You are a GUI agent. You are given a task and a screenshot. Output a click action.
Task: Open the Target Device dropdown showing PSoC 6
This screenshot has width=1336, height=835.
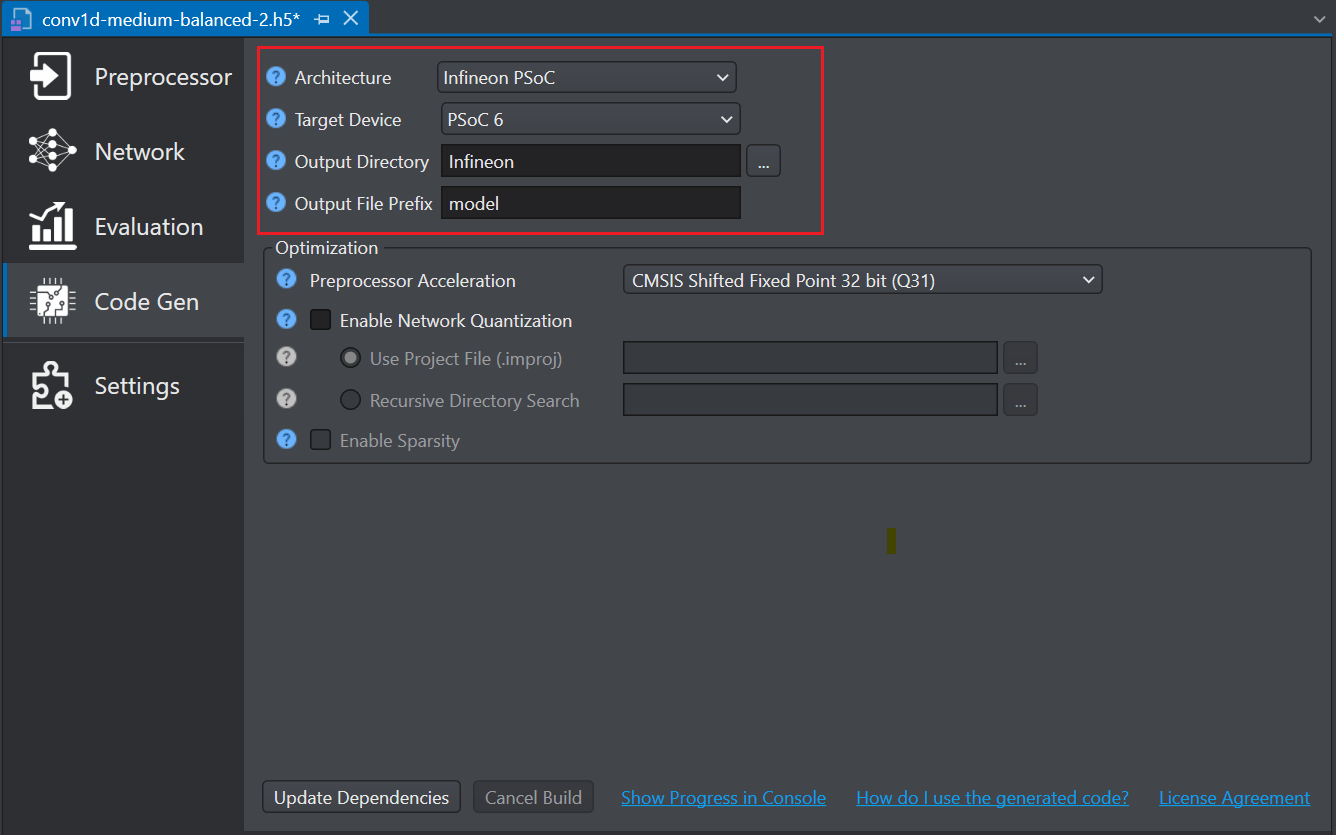[591, 119]
